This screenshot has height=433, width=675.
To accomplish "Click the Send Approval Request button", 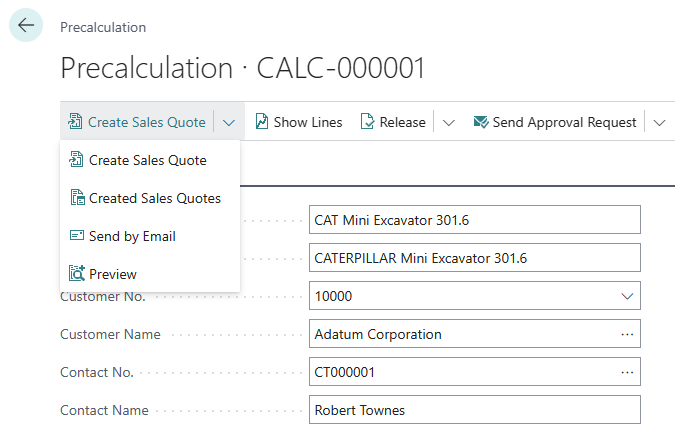I will click(564, 122).
